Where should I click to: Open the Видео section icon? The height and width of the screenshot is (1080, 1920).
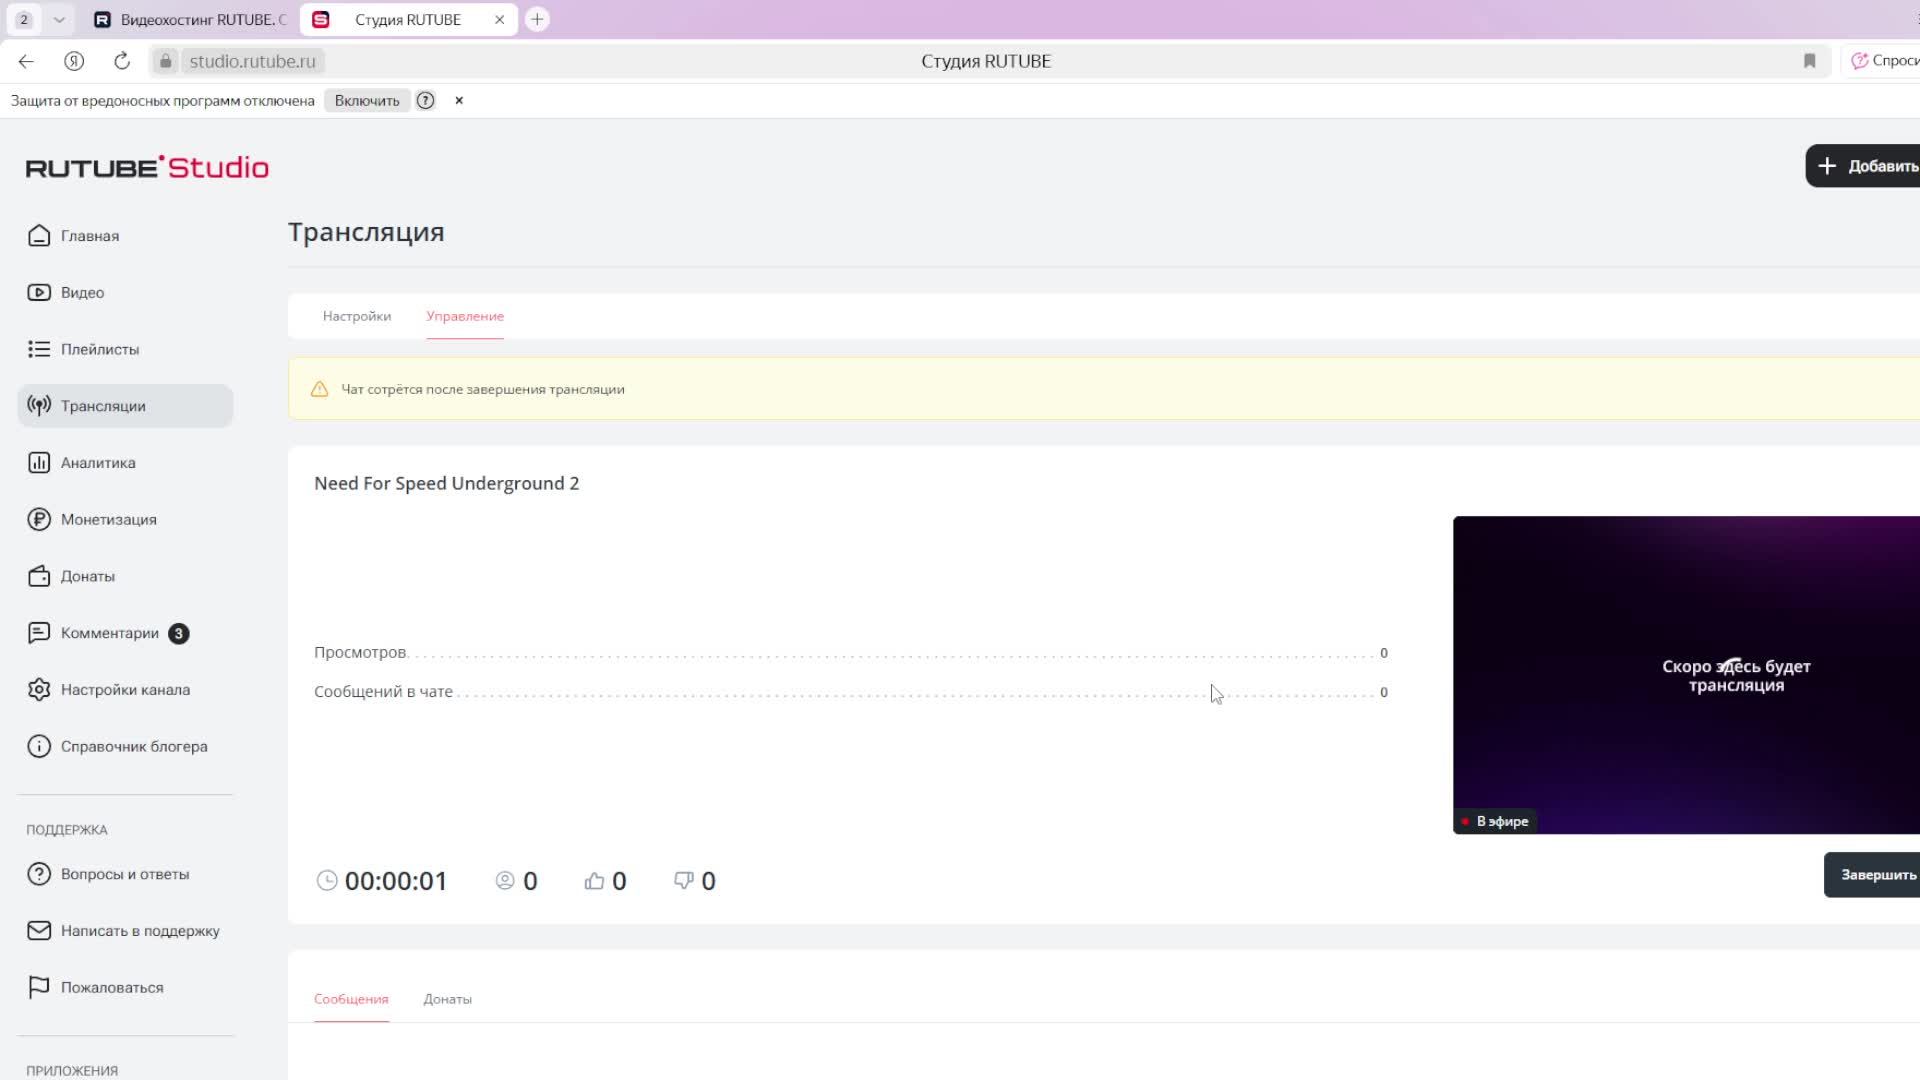click(39, 293)
